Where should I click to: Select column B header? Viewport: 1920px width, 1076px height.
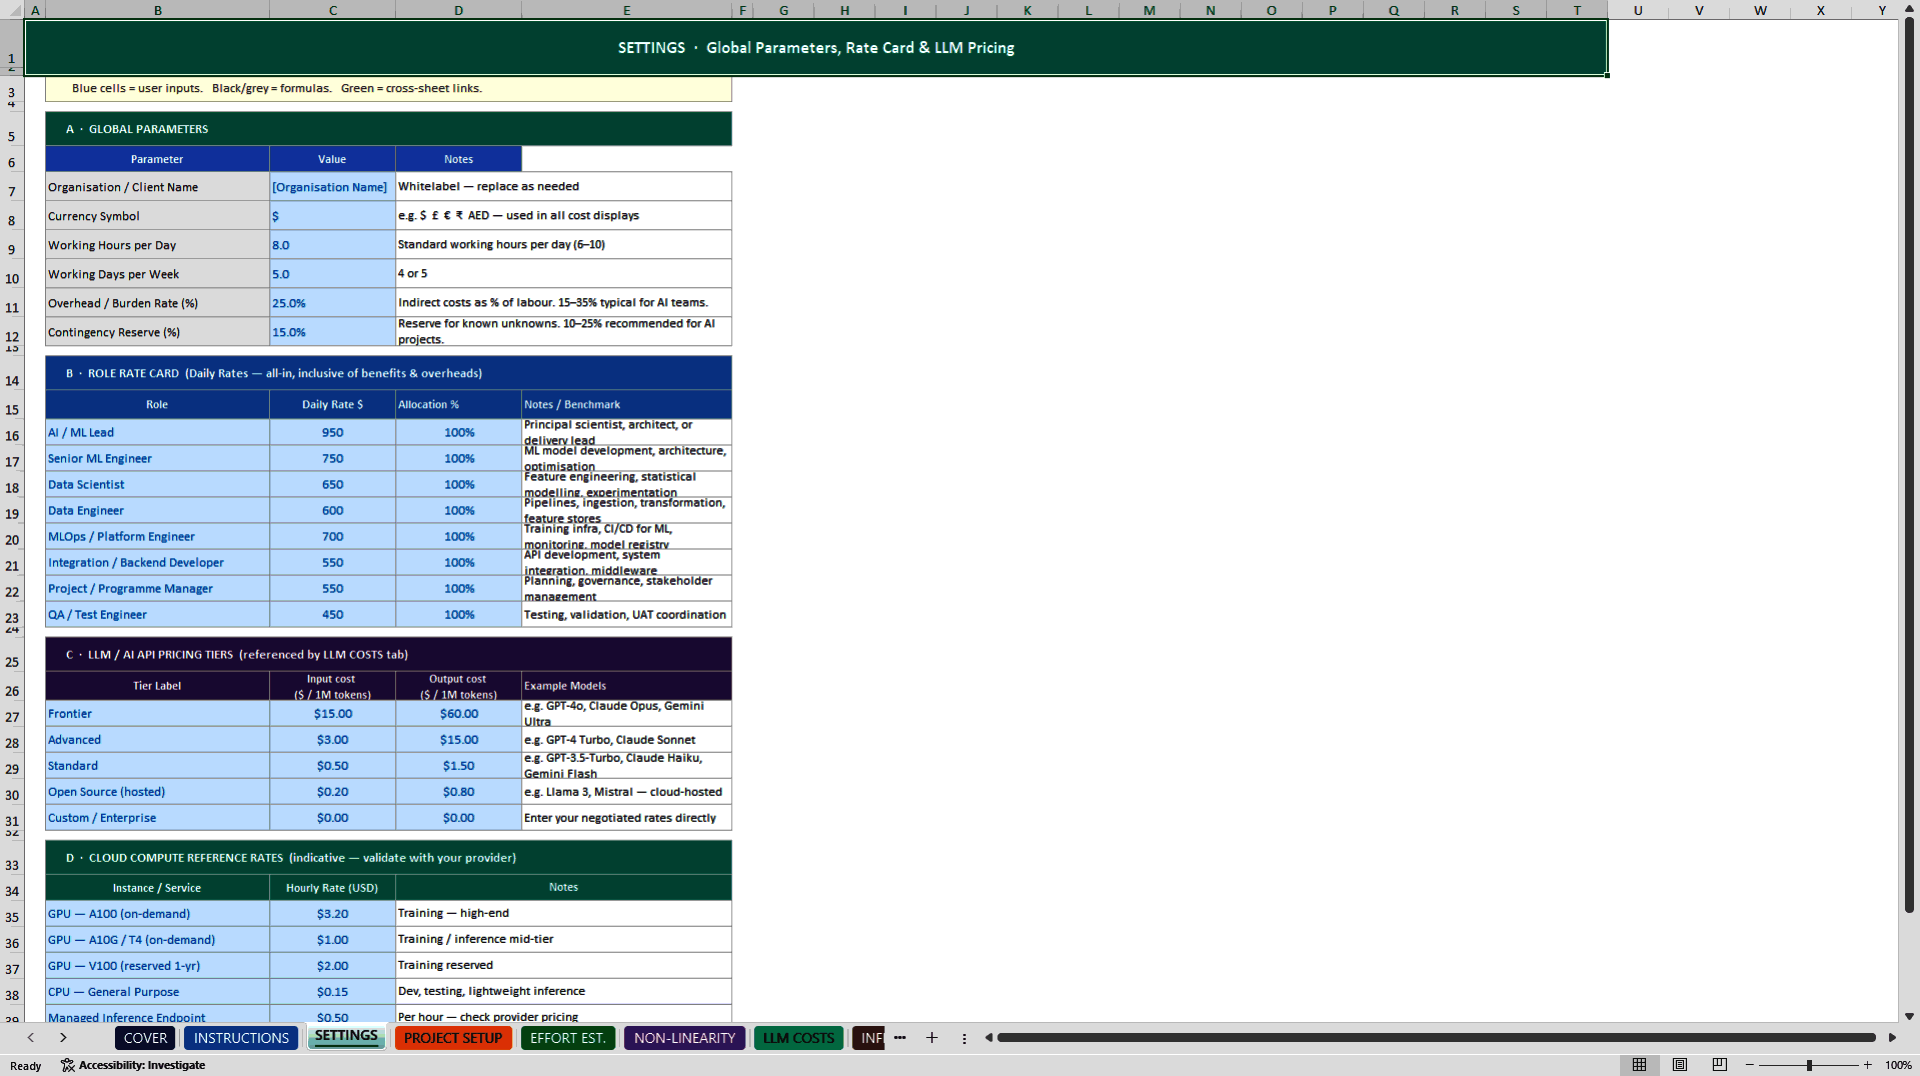pyautogui.click(x=157, y=10)
